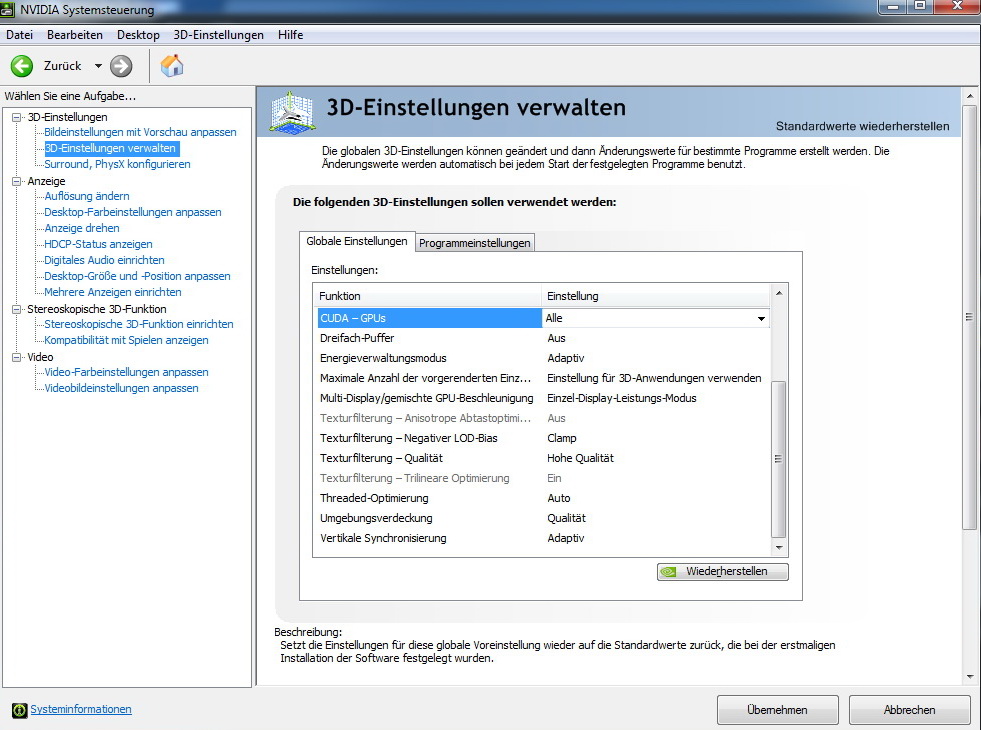Open the Desktop menu
The width and height of the screenshot is (981, 730).
138,35
